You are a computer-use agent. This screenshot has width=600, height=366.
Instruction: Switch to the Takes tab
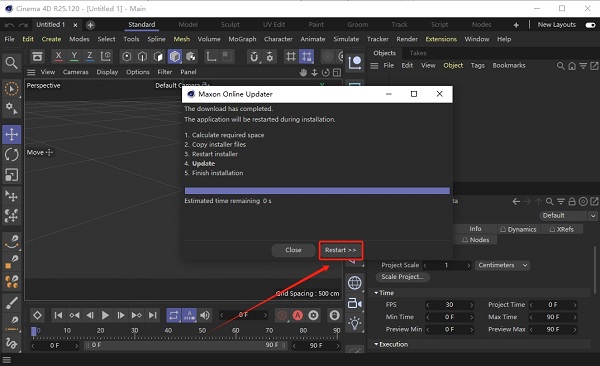click(x=418, y=53)
